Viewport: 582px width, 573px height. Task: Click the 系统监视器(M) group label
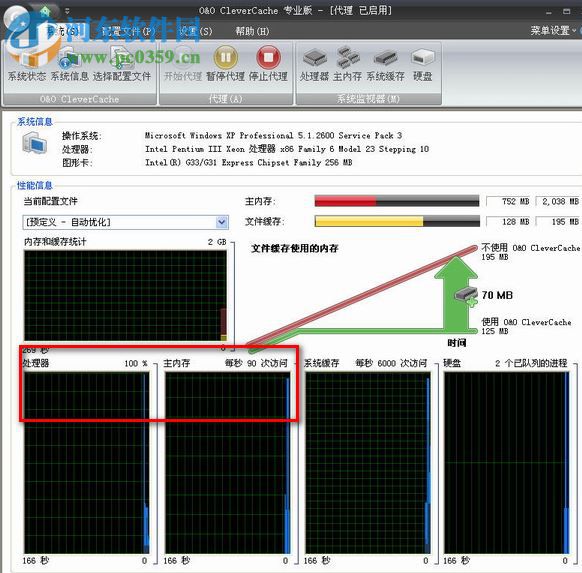(368, 99)
